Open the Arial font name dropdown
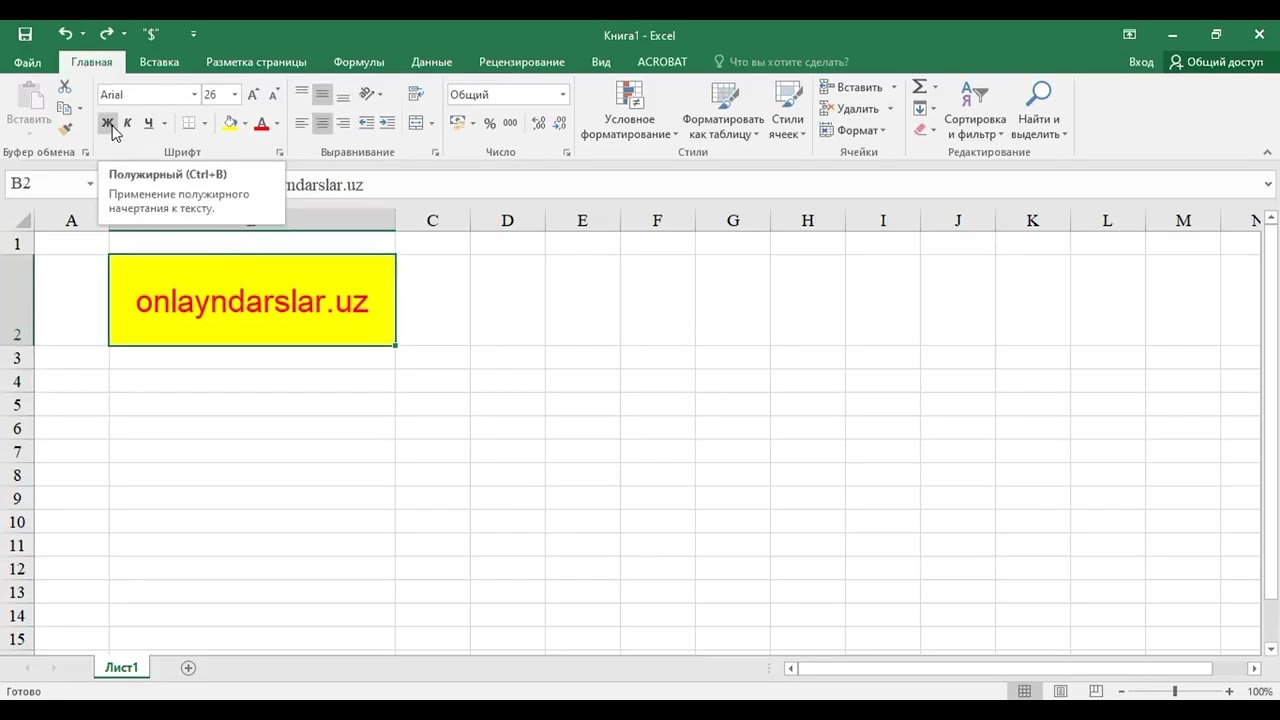The width and height of the screenshot is (1280, 720). point(194,95)
